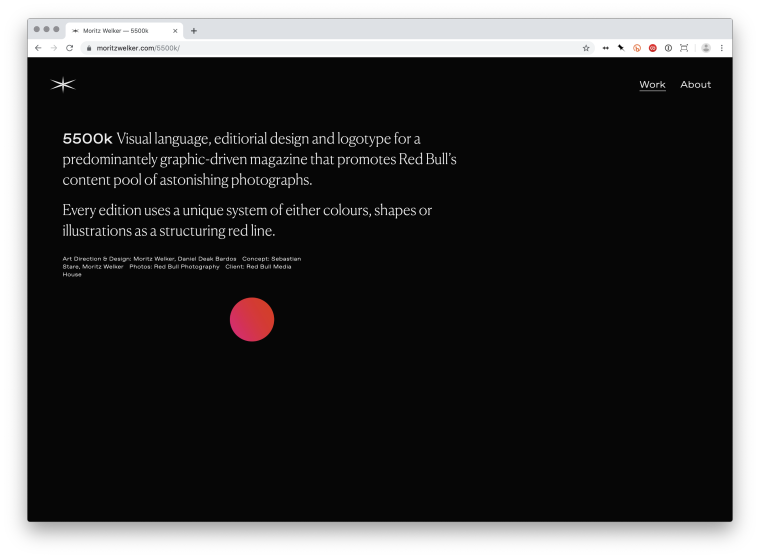The image size is (760, 558).
Task: Click the red circular extension icon
Action: coord(653,48)
